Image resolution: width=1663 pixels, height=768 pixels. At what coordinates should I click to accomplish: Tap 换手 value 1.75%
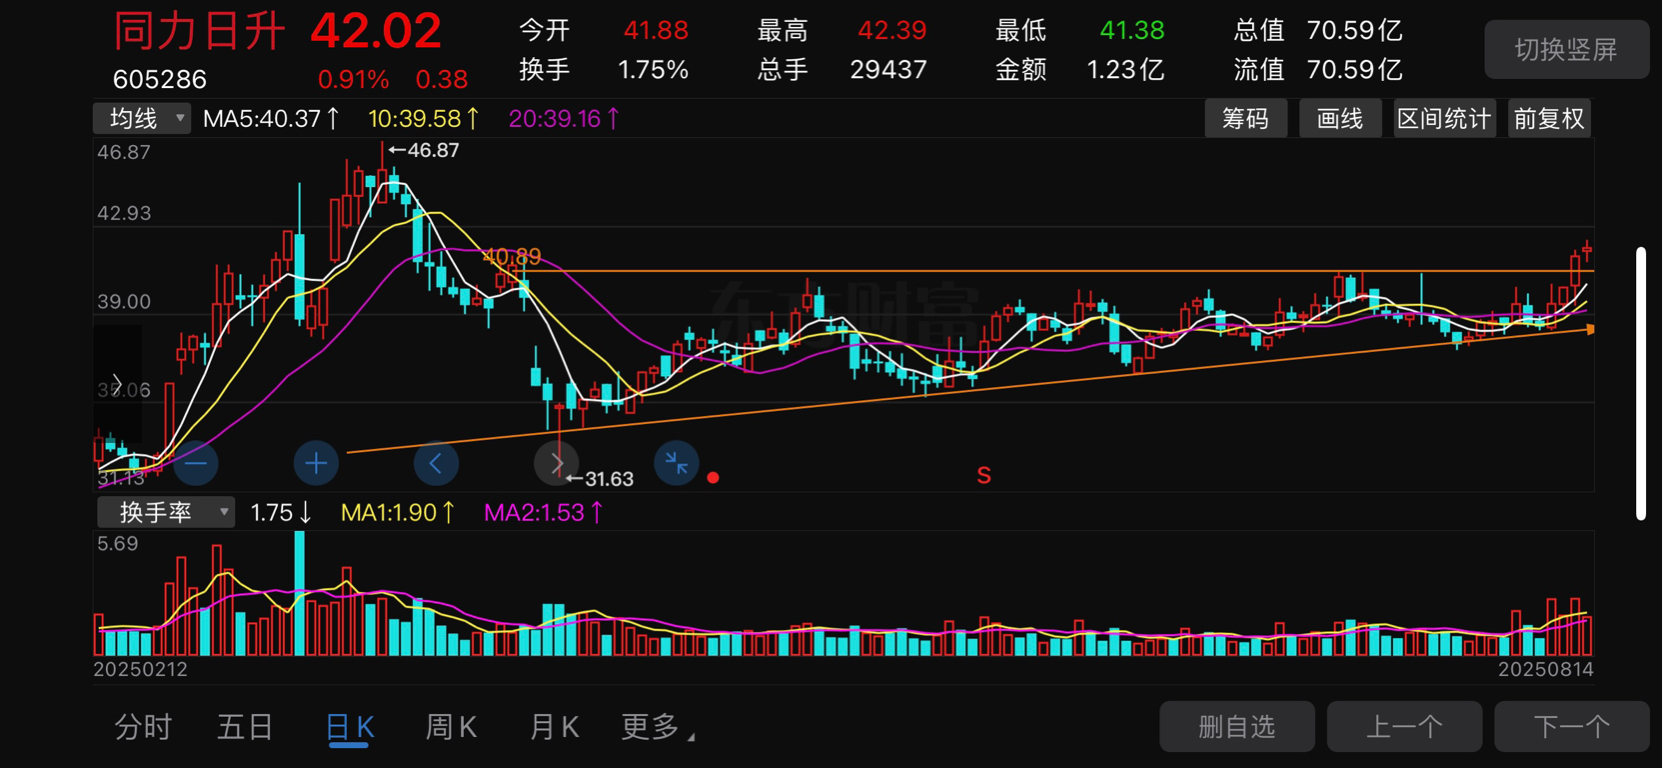(x=653, y=70)
